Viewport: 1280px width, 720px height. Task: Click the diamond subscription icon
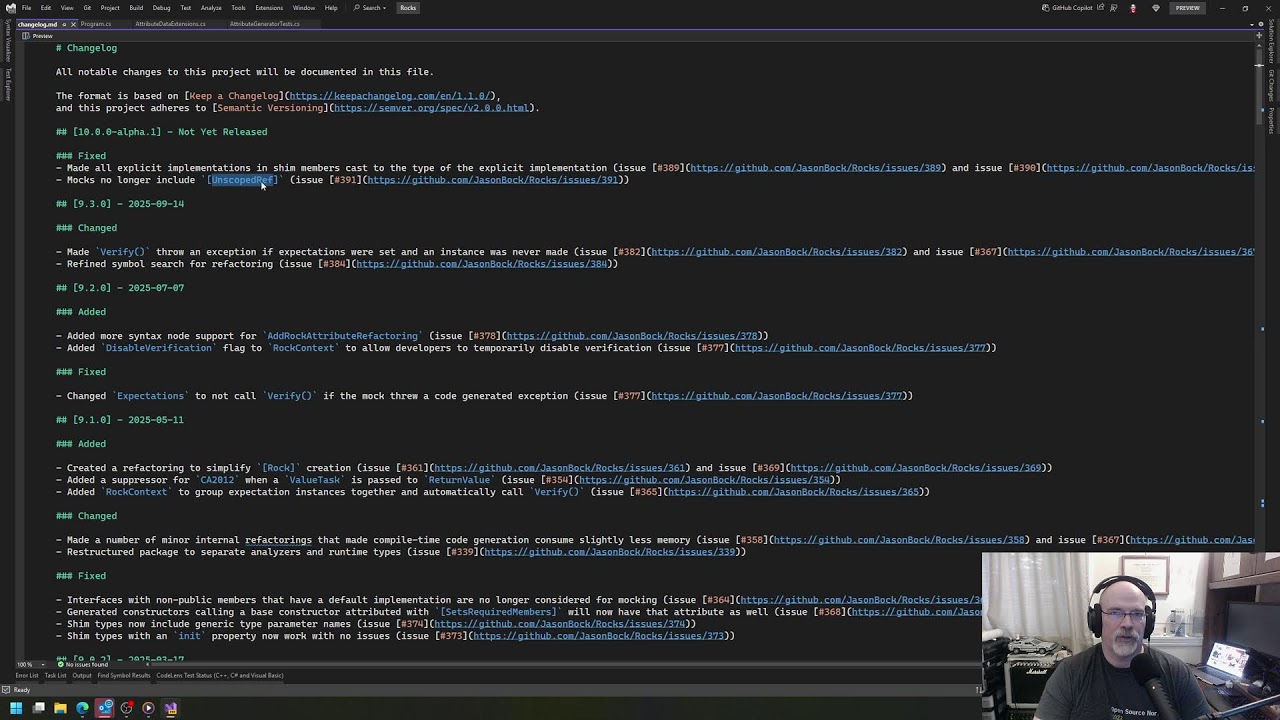[1156, 8]
